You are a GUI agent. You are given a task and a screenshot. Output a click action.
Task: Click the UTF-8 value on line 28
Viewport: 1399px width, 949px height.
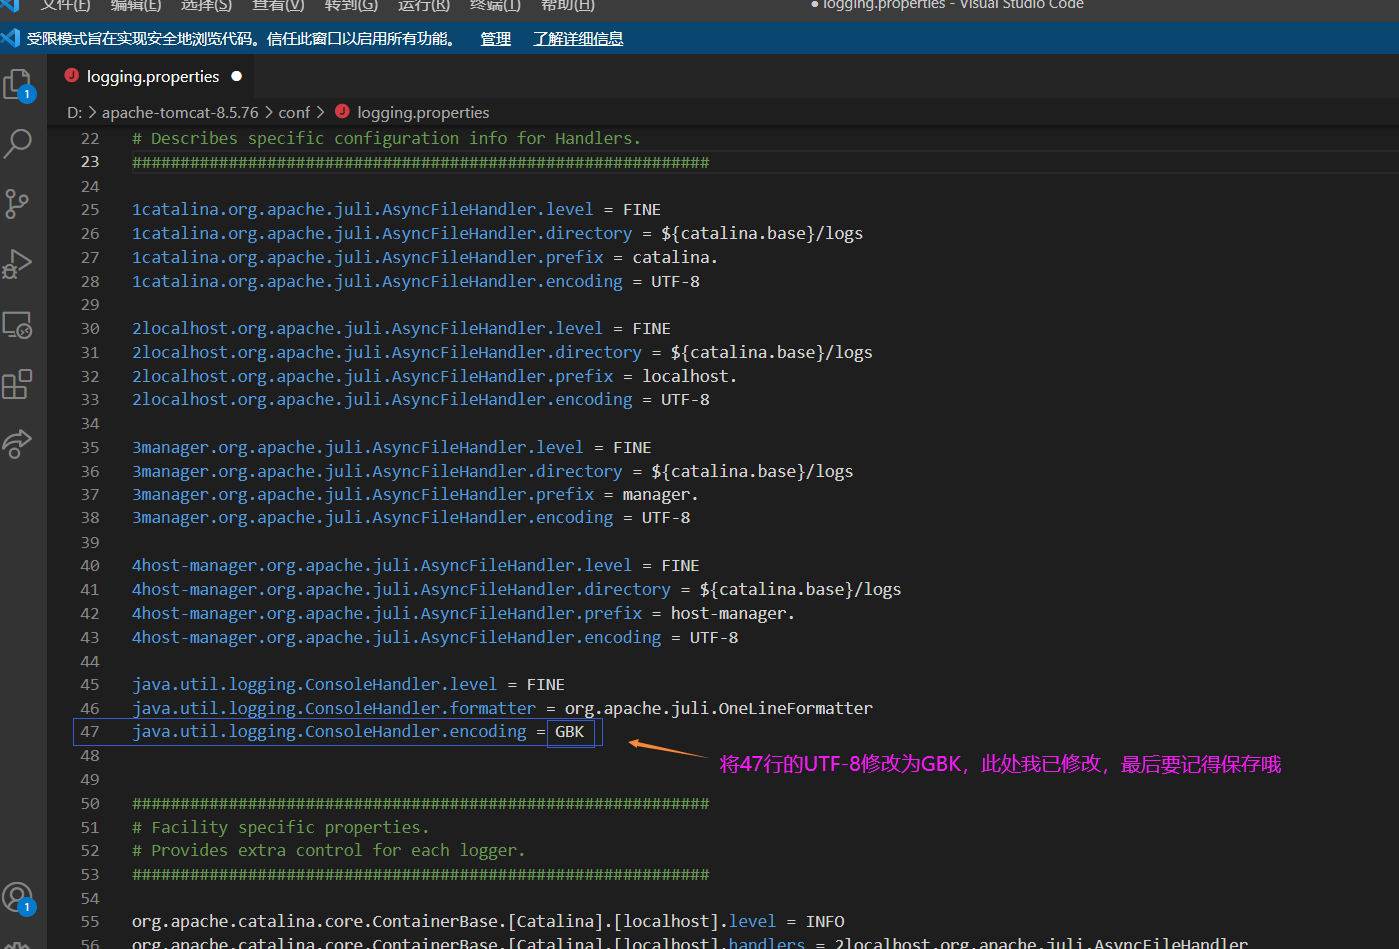[x=675, y=282]
